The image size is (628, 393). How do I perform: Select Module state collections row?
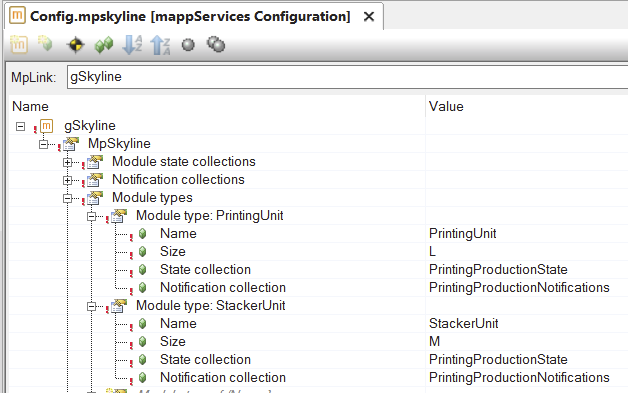184,161
